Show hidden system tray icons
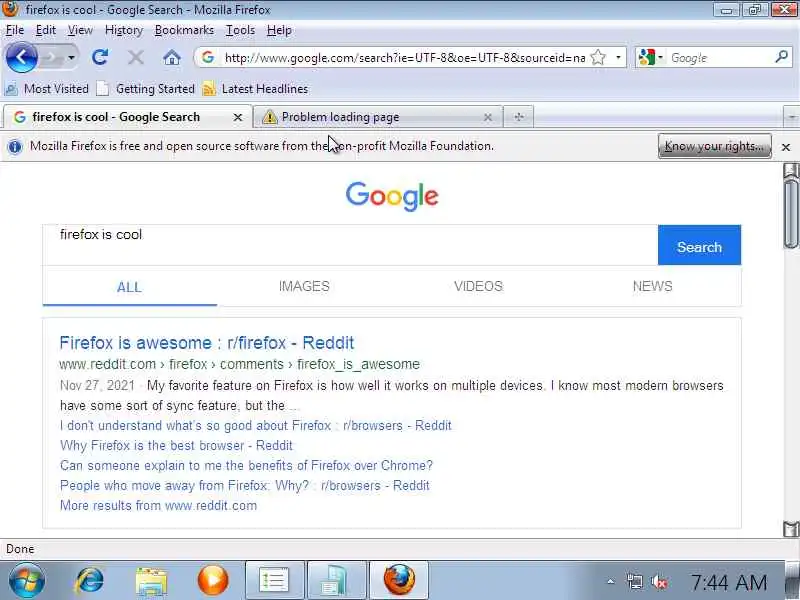Viewport: 800px width, 600px height. coord(610,582)
